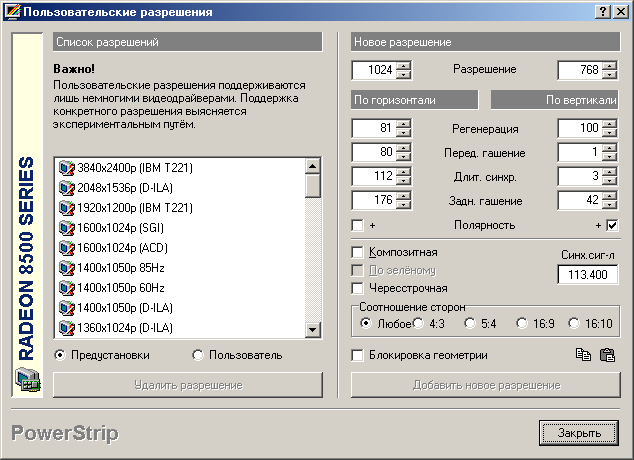Increase vertical Регенерация value 100 with up arrow

pos(610,124)
